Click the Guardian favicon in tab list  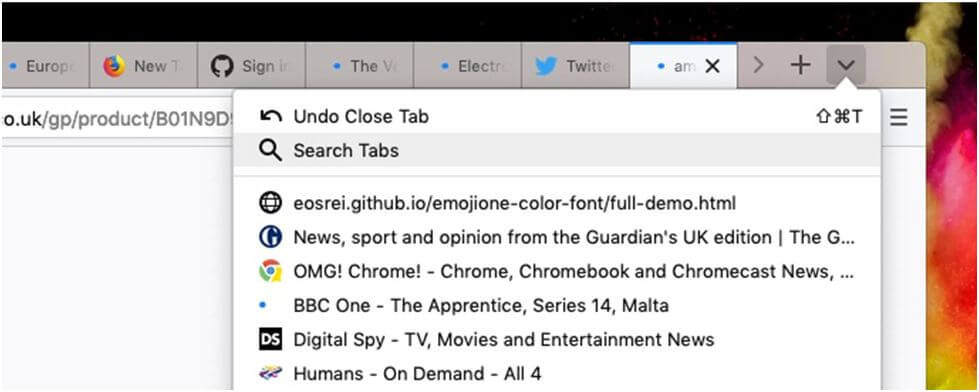[x=270, y=237]
